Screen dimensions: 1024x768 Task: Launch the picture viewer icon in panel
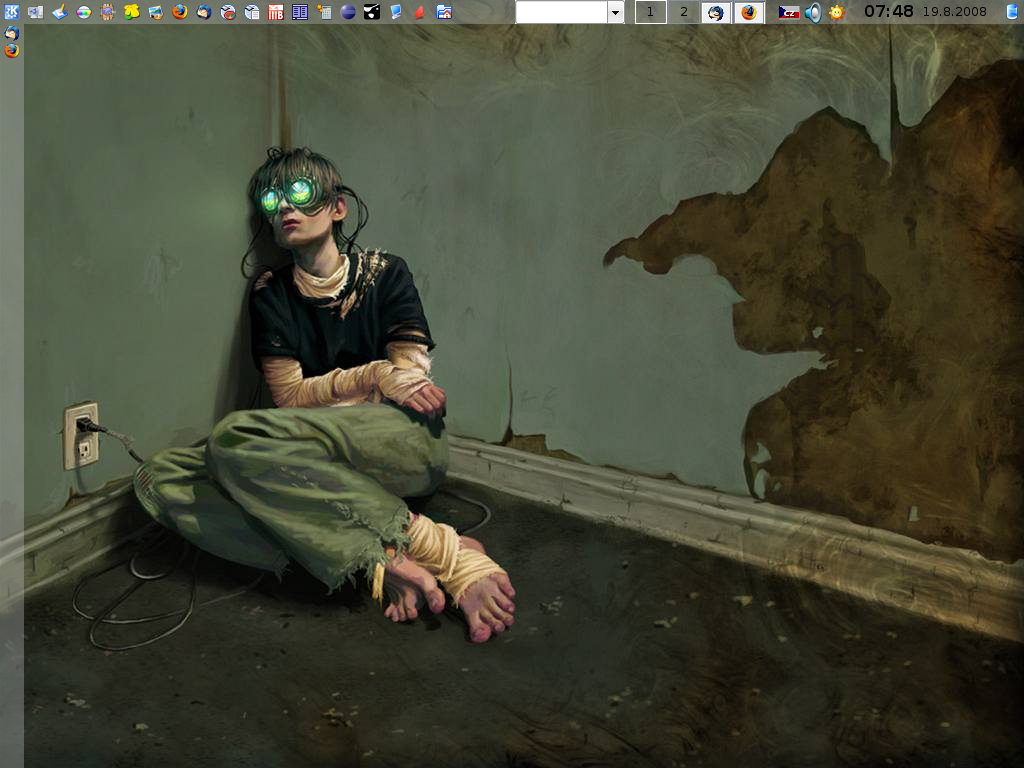(156, 12)
